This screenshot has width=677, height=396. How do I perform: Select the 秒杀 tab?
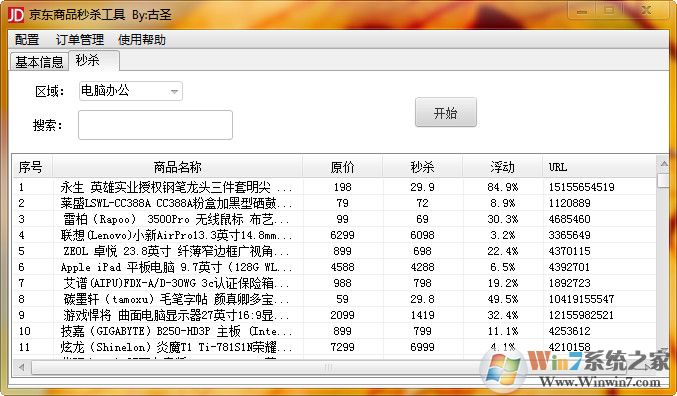pos(94,60)
